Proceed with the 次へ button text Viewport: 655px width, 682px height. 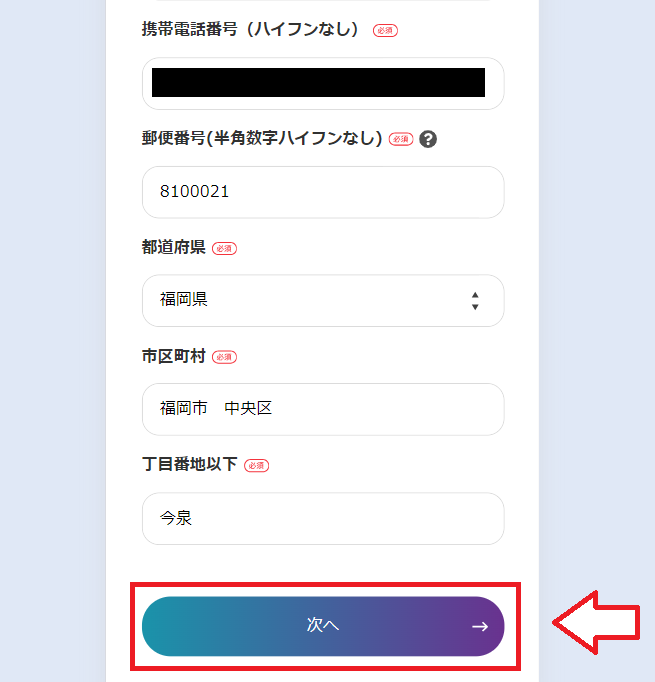click(x=323, y=625)
